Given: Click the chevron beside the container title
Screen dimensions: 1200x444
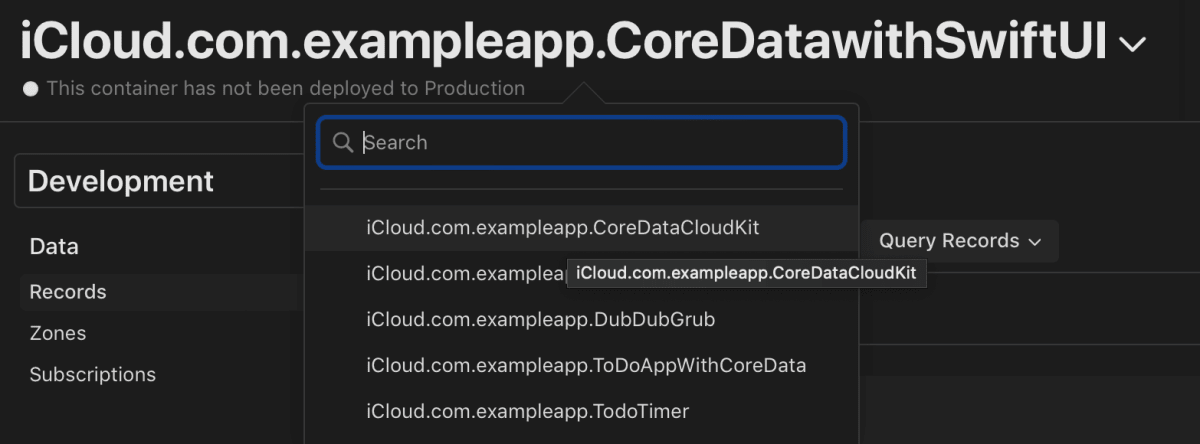Looking at the screenshot, I should tap(1132, 44).
